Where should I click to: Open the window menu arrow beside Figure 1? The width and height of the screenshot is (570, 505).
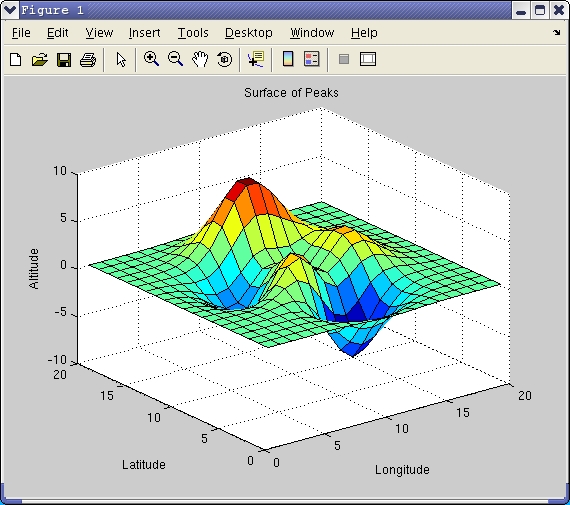click(x=9, y=10)
